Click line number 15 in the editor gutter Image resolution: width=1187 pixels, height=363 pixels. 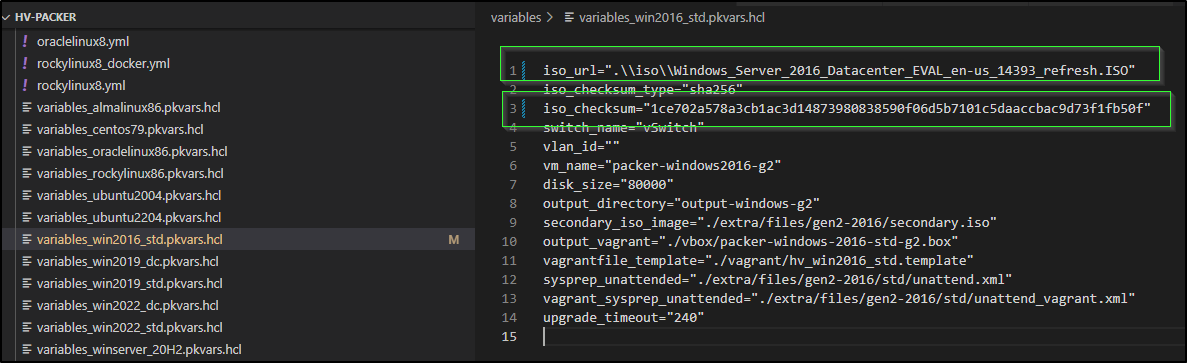pyautogui.click(x=510, y=336)
